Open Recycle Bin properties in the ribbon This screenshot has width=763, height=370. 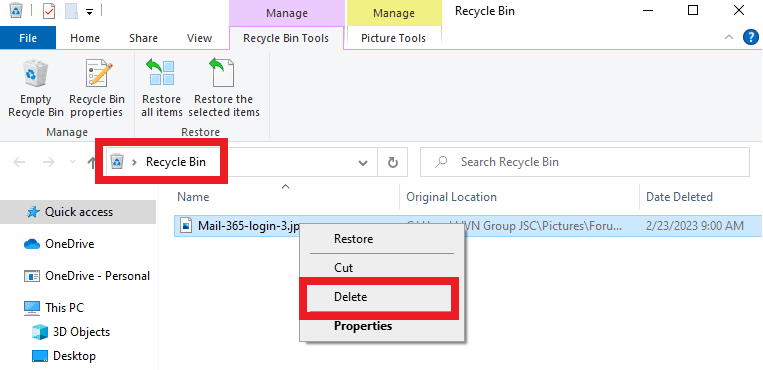[97, 88]
